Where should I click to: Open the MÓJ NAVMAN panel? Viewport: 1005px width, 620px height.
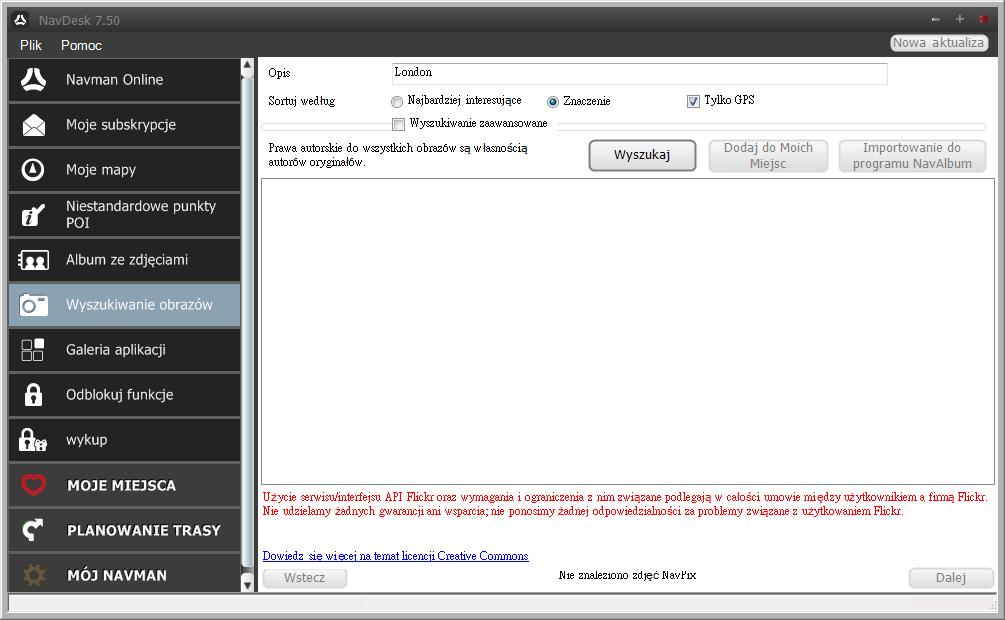pos(124,574)
